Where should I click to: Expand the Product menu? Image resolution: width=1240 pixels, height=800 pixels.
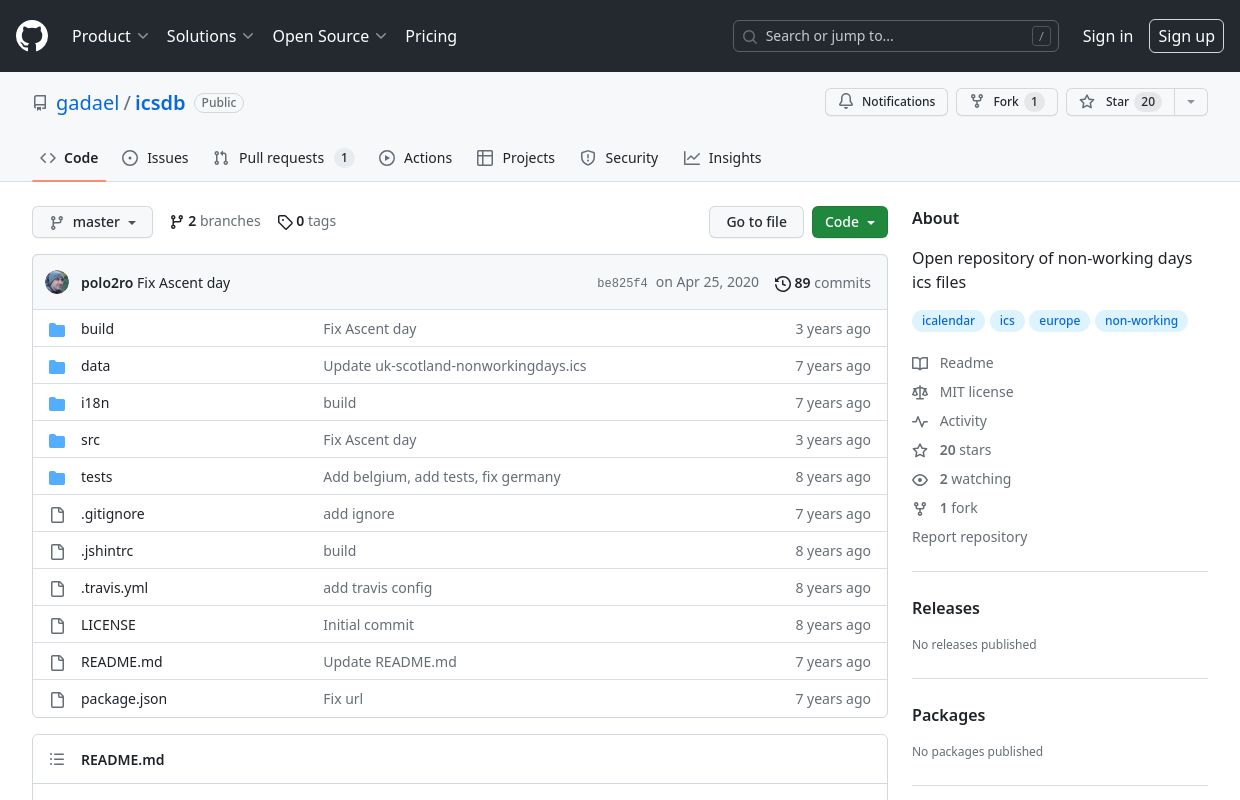pyautogui.click(x=110, y=36)
